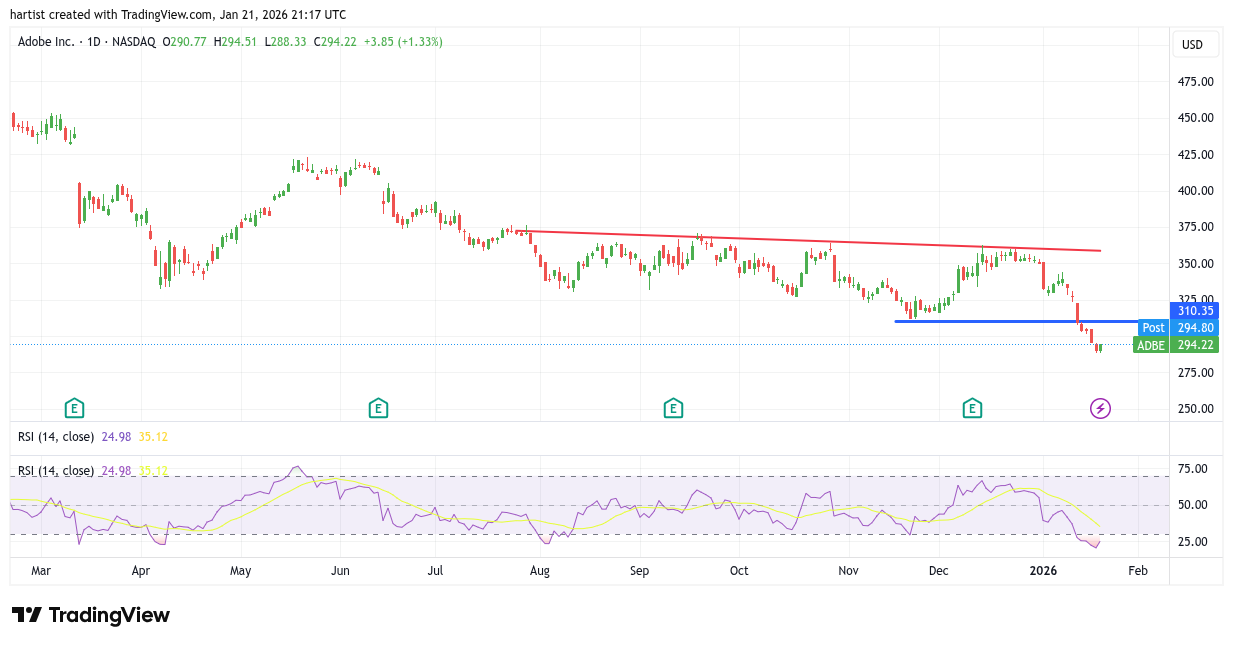Screen dimensions: 1233x645
Task: Open the earnings marker near June
Action: [x=378, y=408]
